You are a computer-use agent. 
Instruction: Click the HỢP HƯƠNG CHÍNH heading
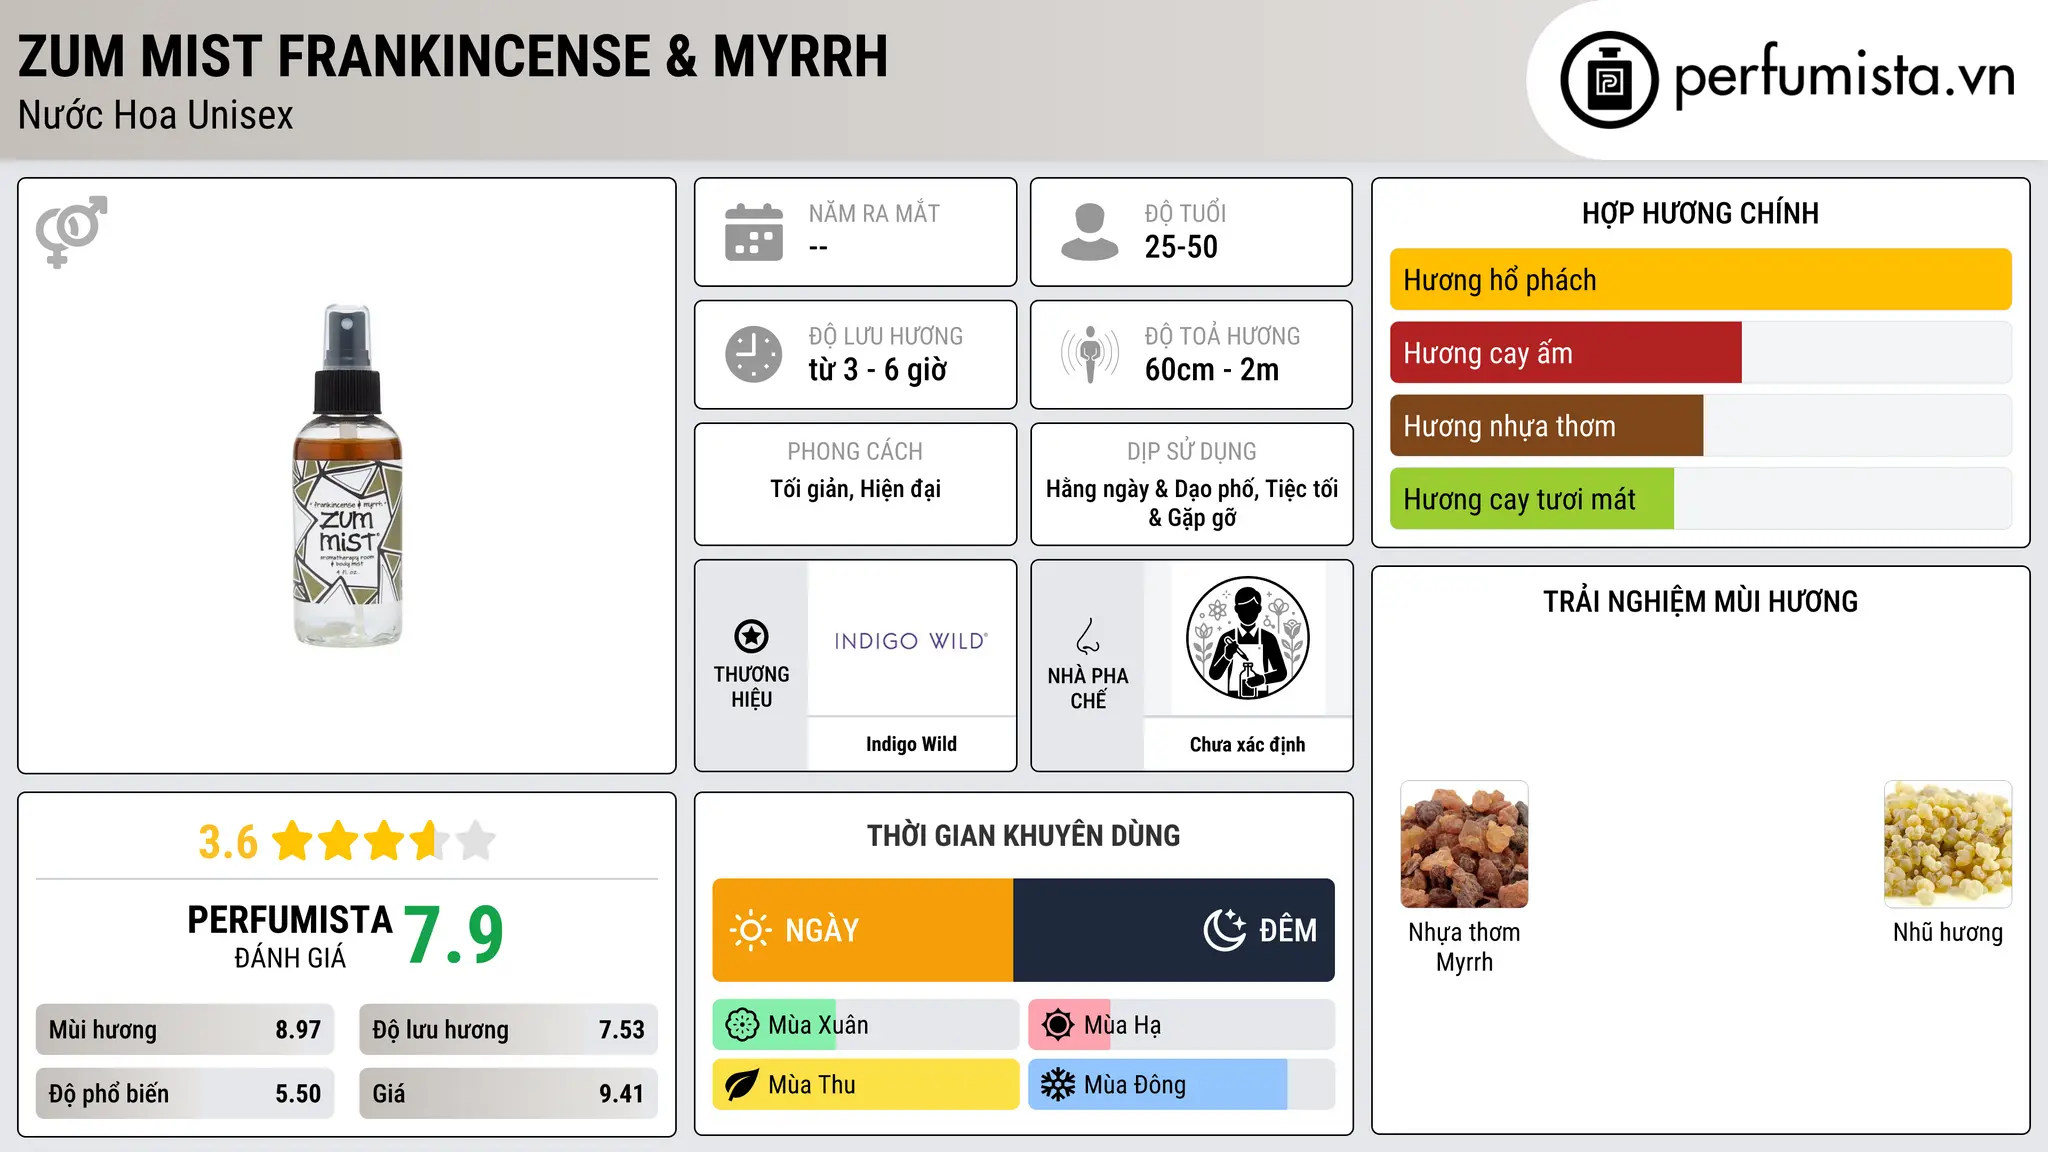[x=1700, y=214]
